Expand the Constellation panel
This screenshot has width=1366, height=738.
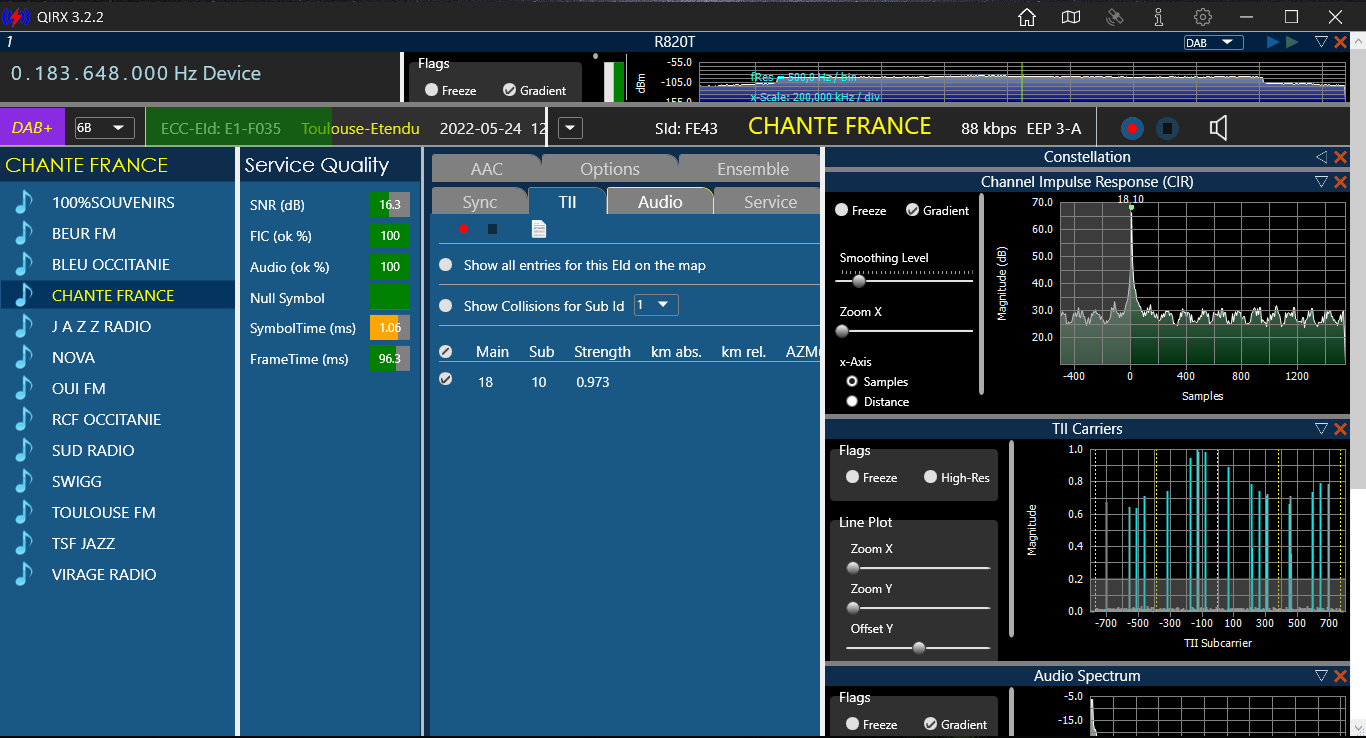pyautogui.click(x=1321, y=157)
